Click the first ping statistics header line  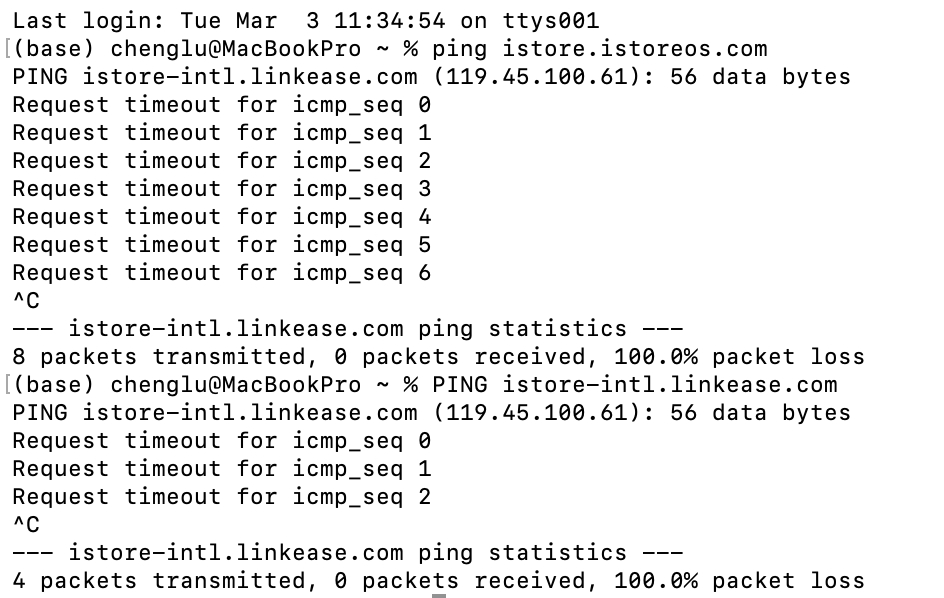coord(347,328)
